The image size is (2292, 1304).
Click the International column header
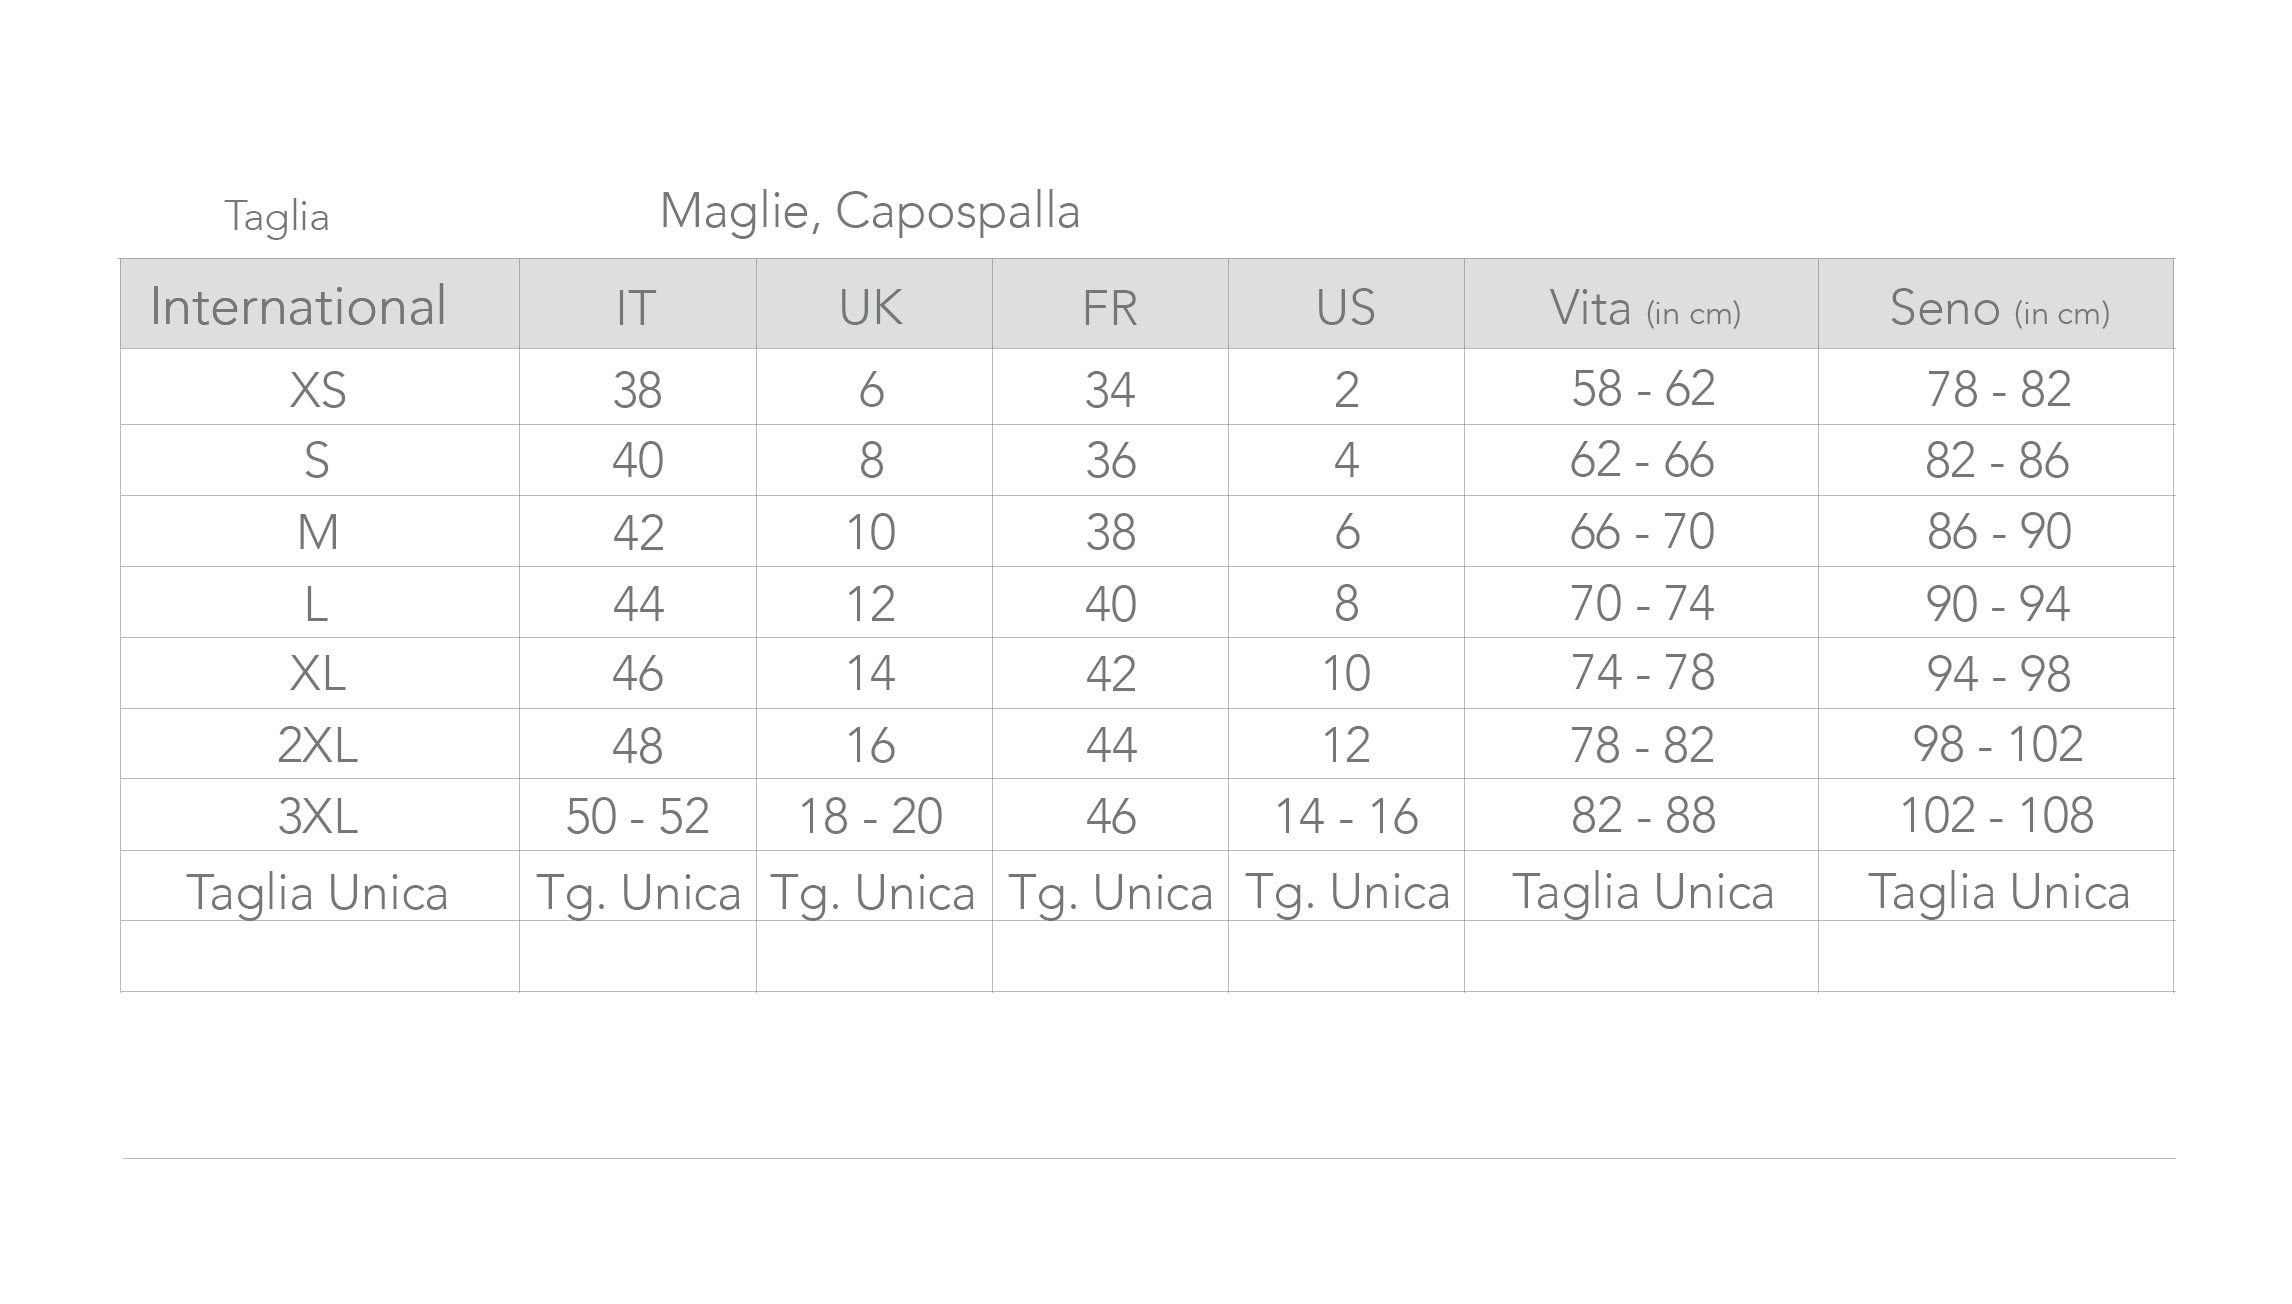pos(298,306)
